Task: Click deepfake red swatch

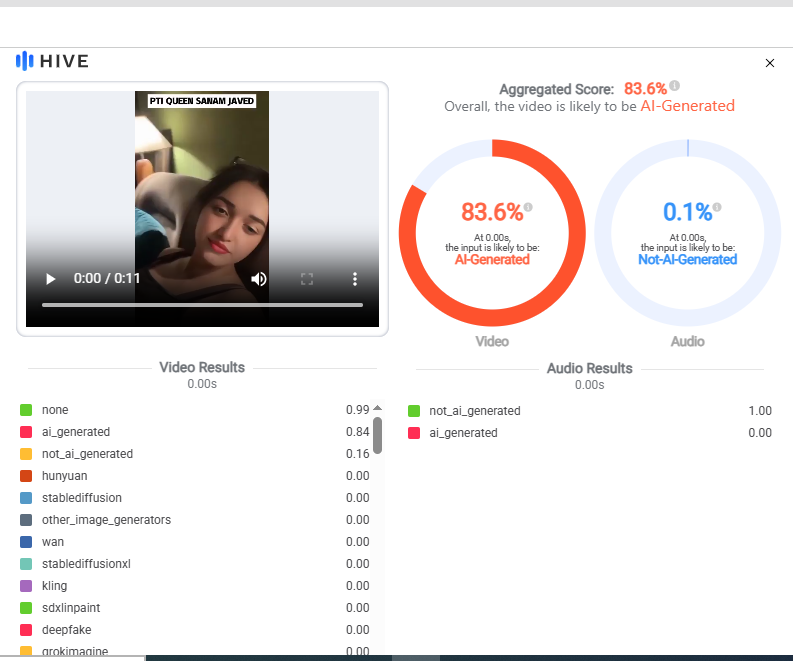Action: click(x=26, y=630)
